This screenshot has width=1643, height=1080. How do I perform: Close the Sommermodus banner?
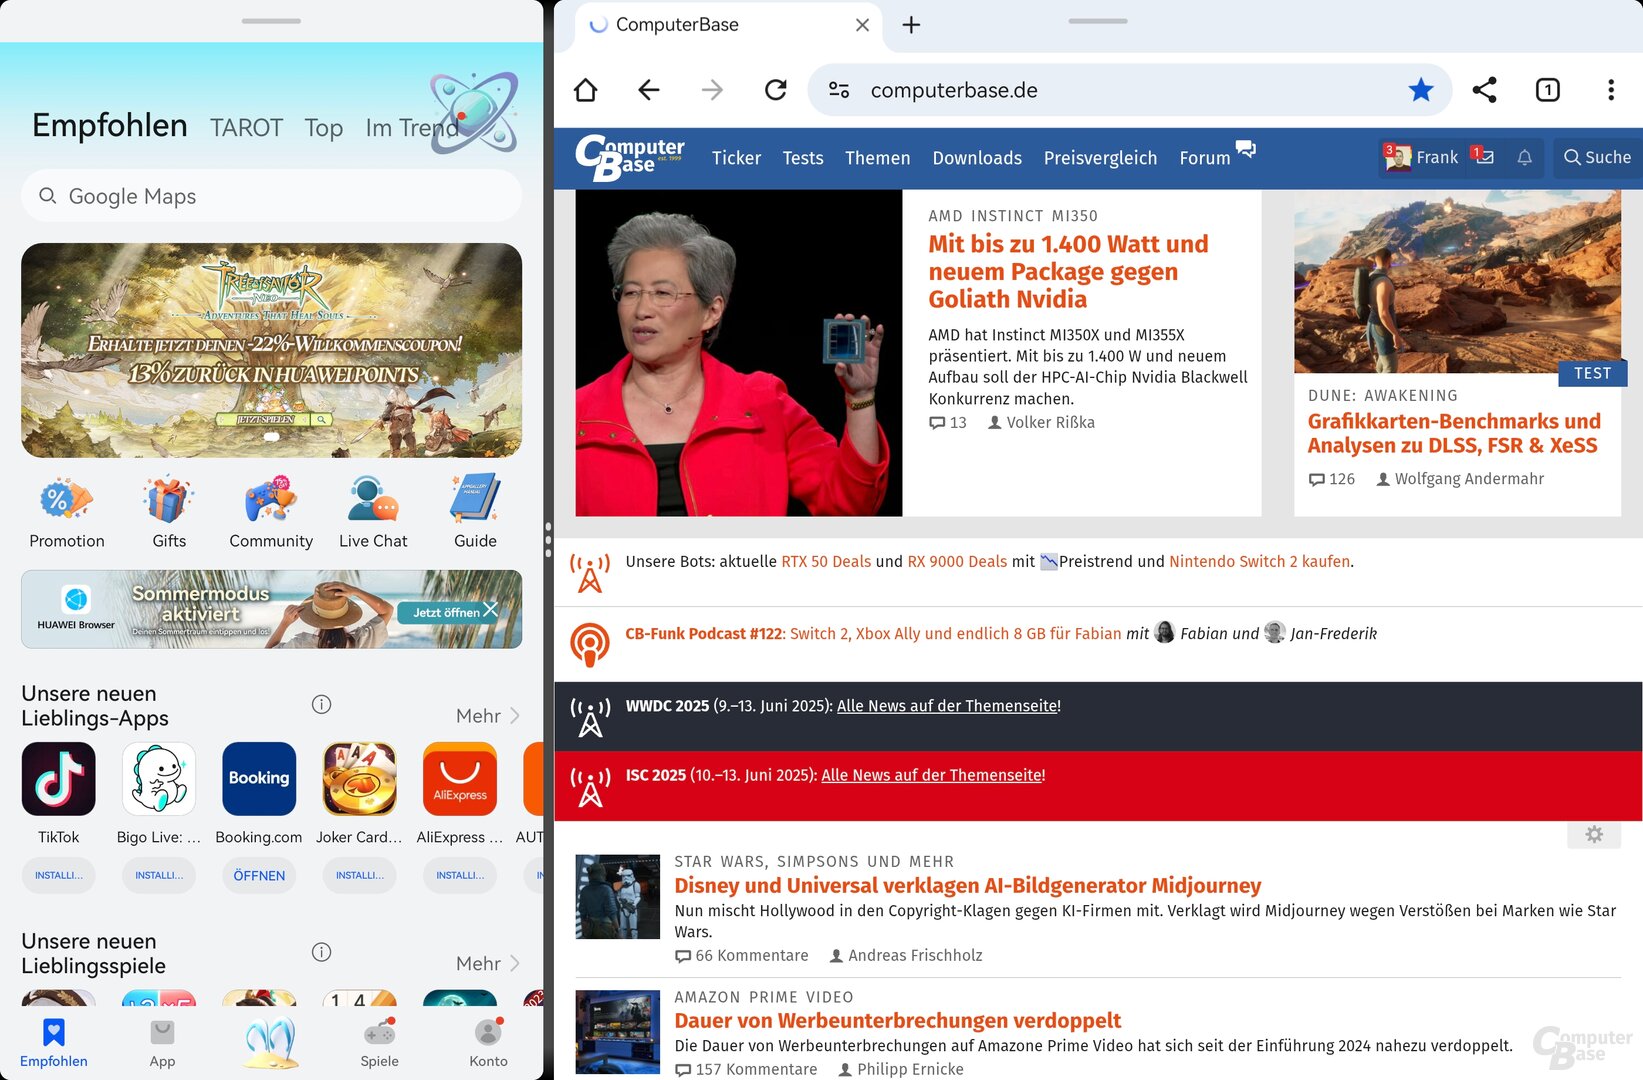[x=491, y=608]
